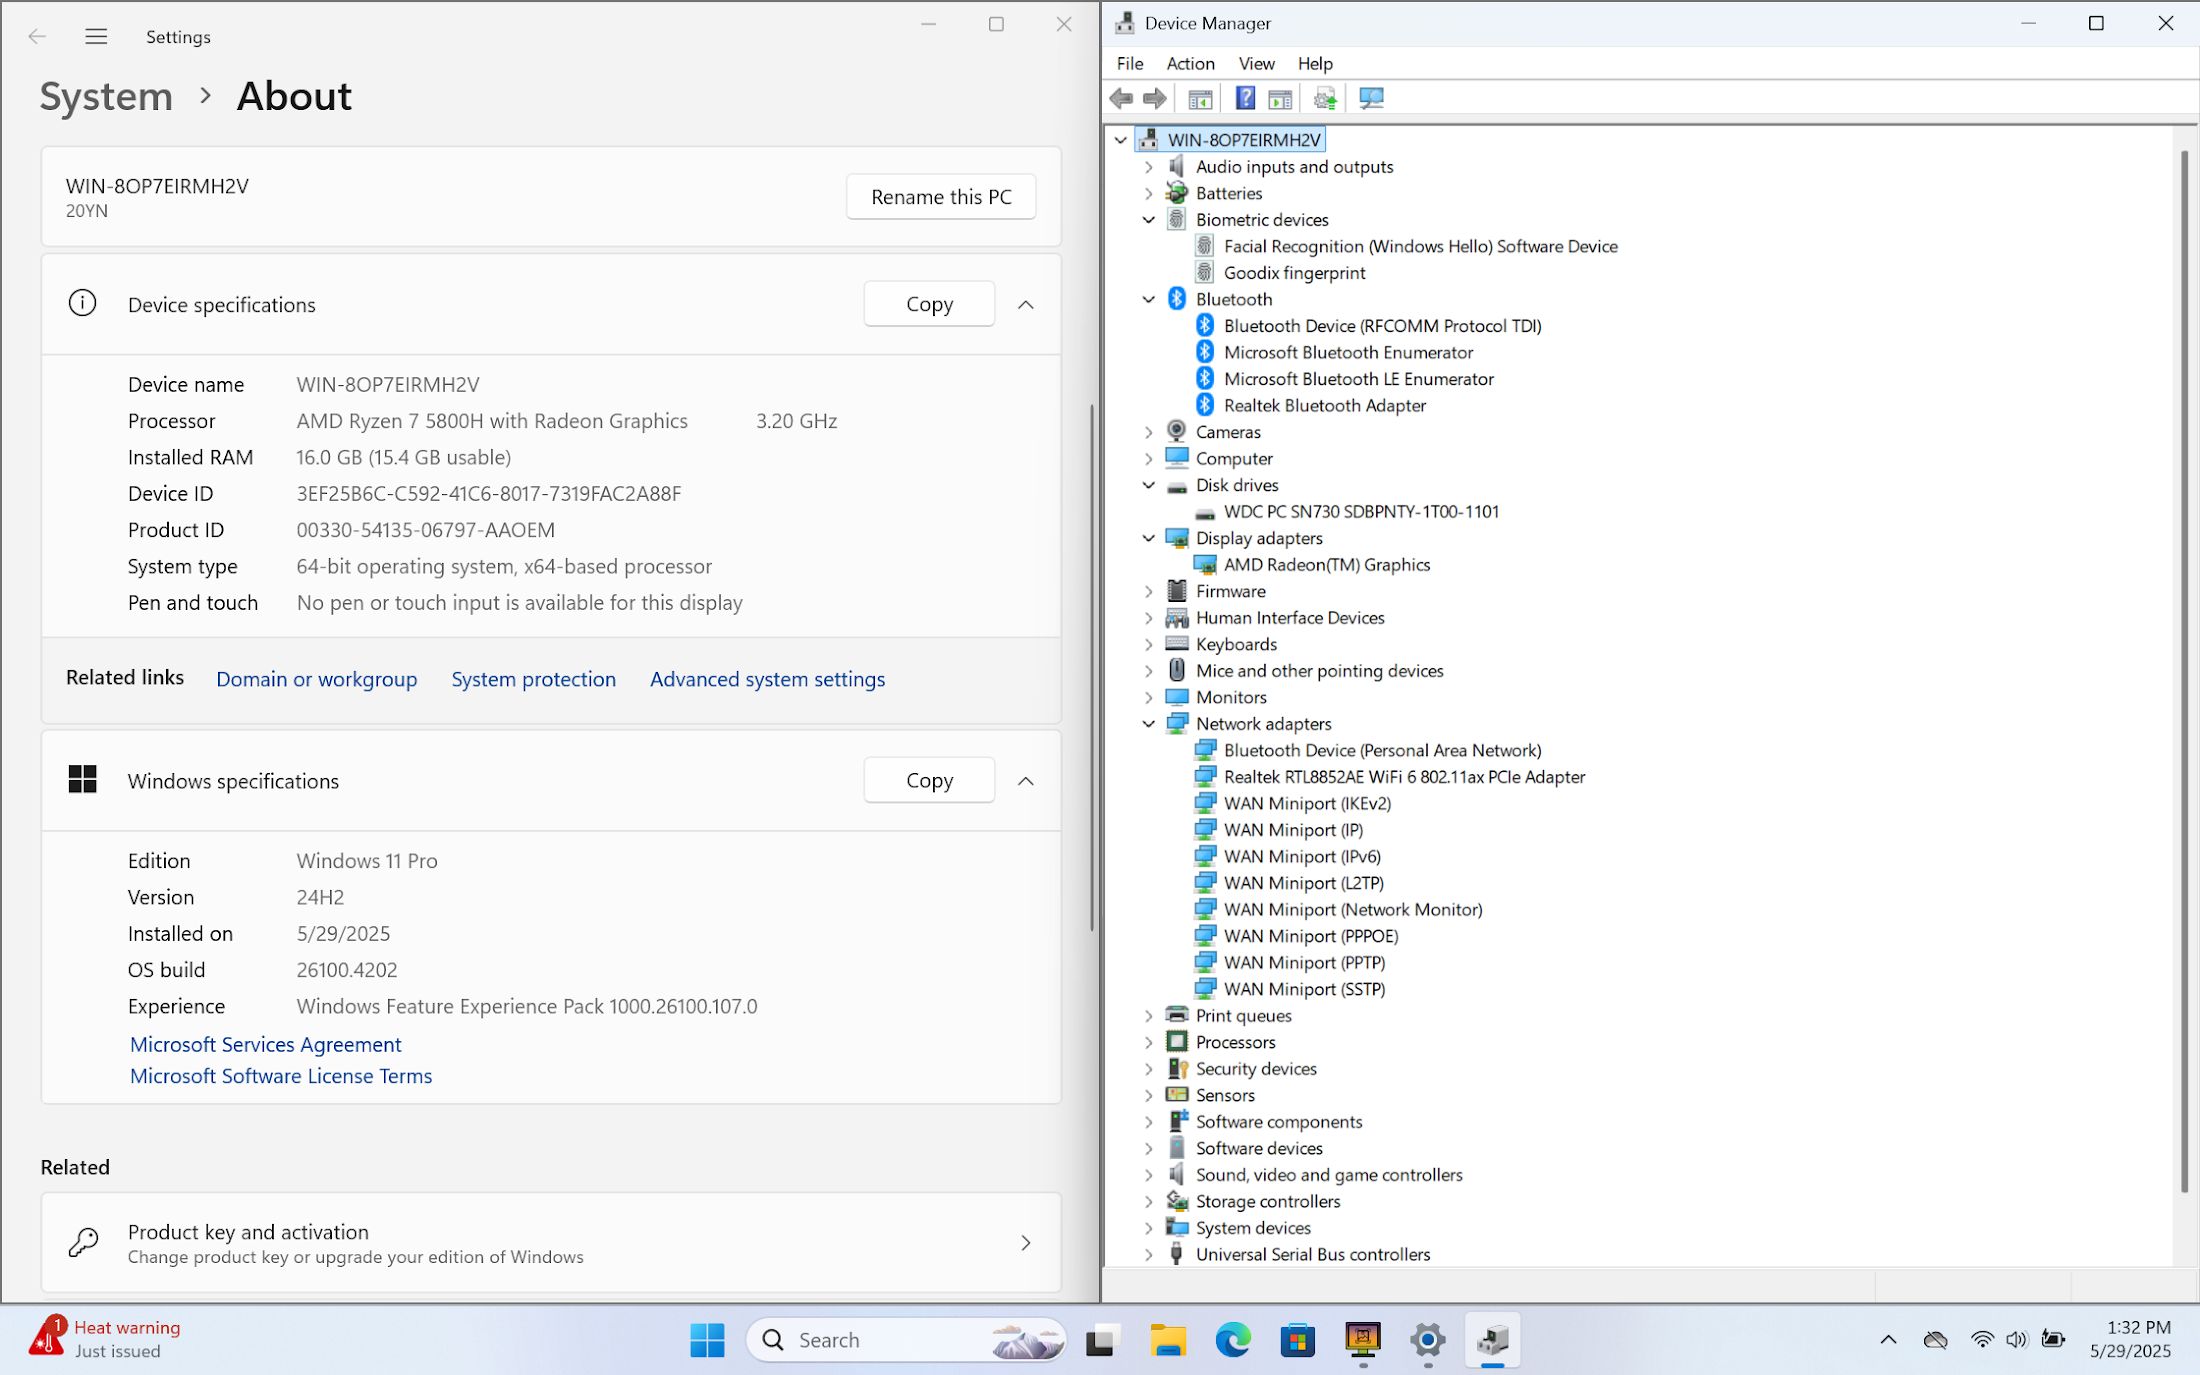
Task: Copy Device specifications
Action: [x=929, y=304]
